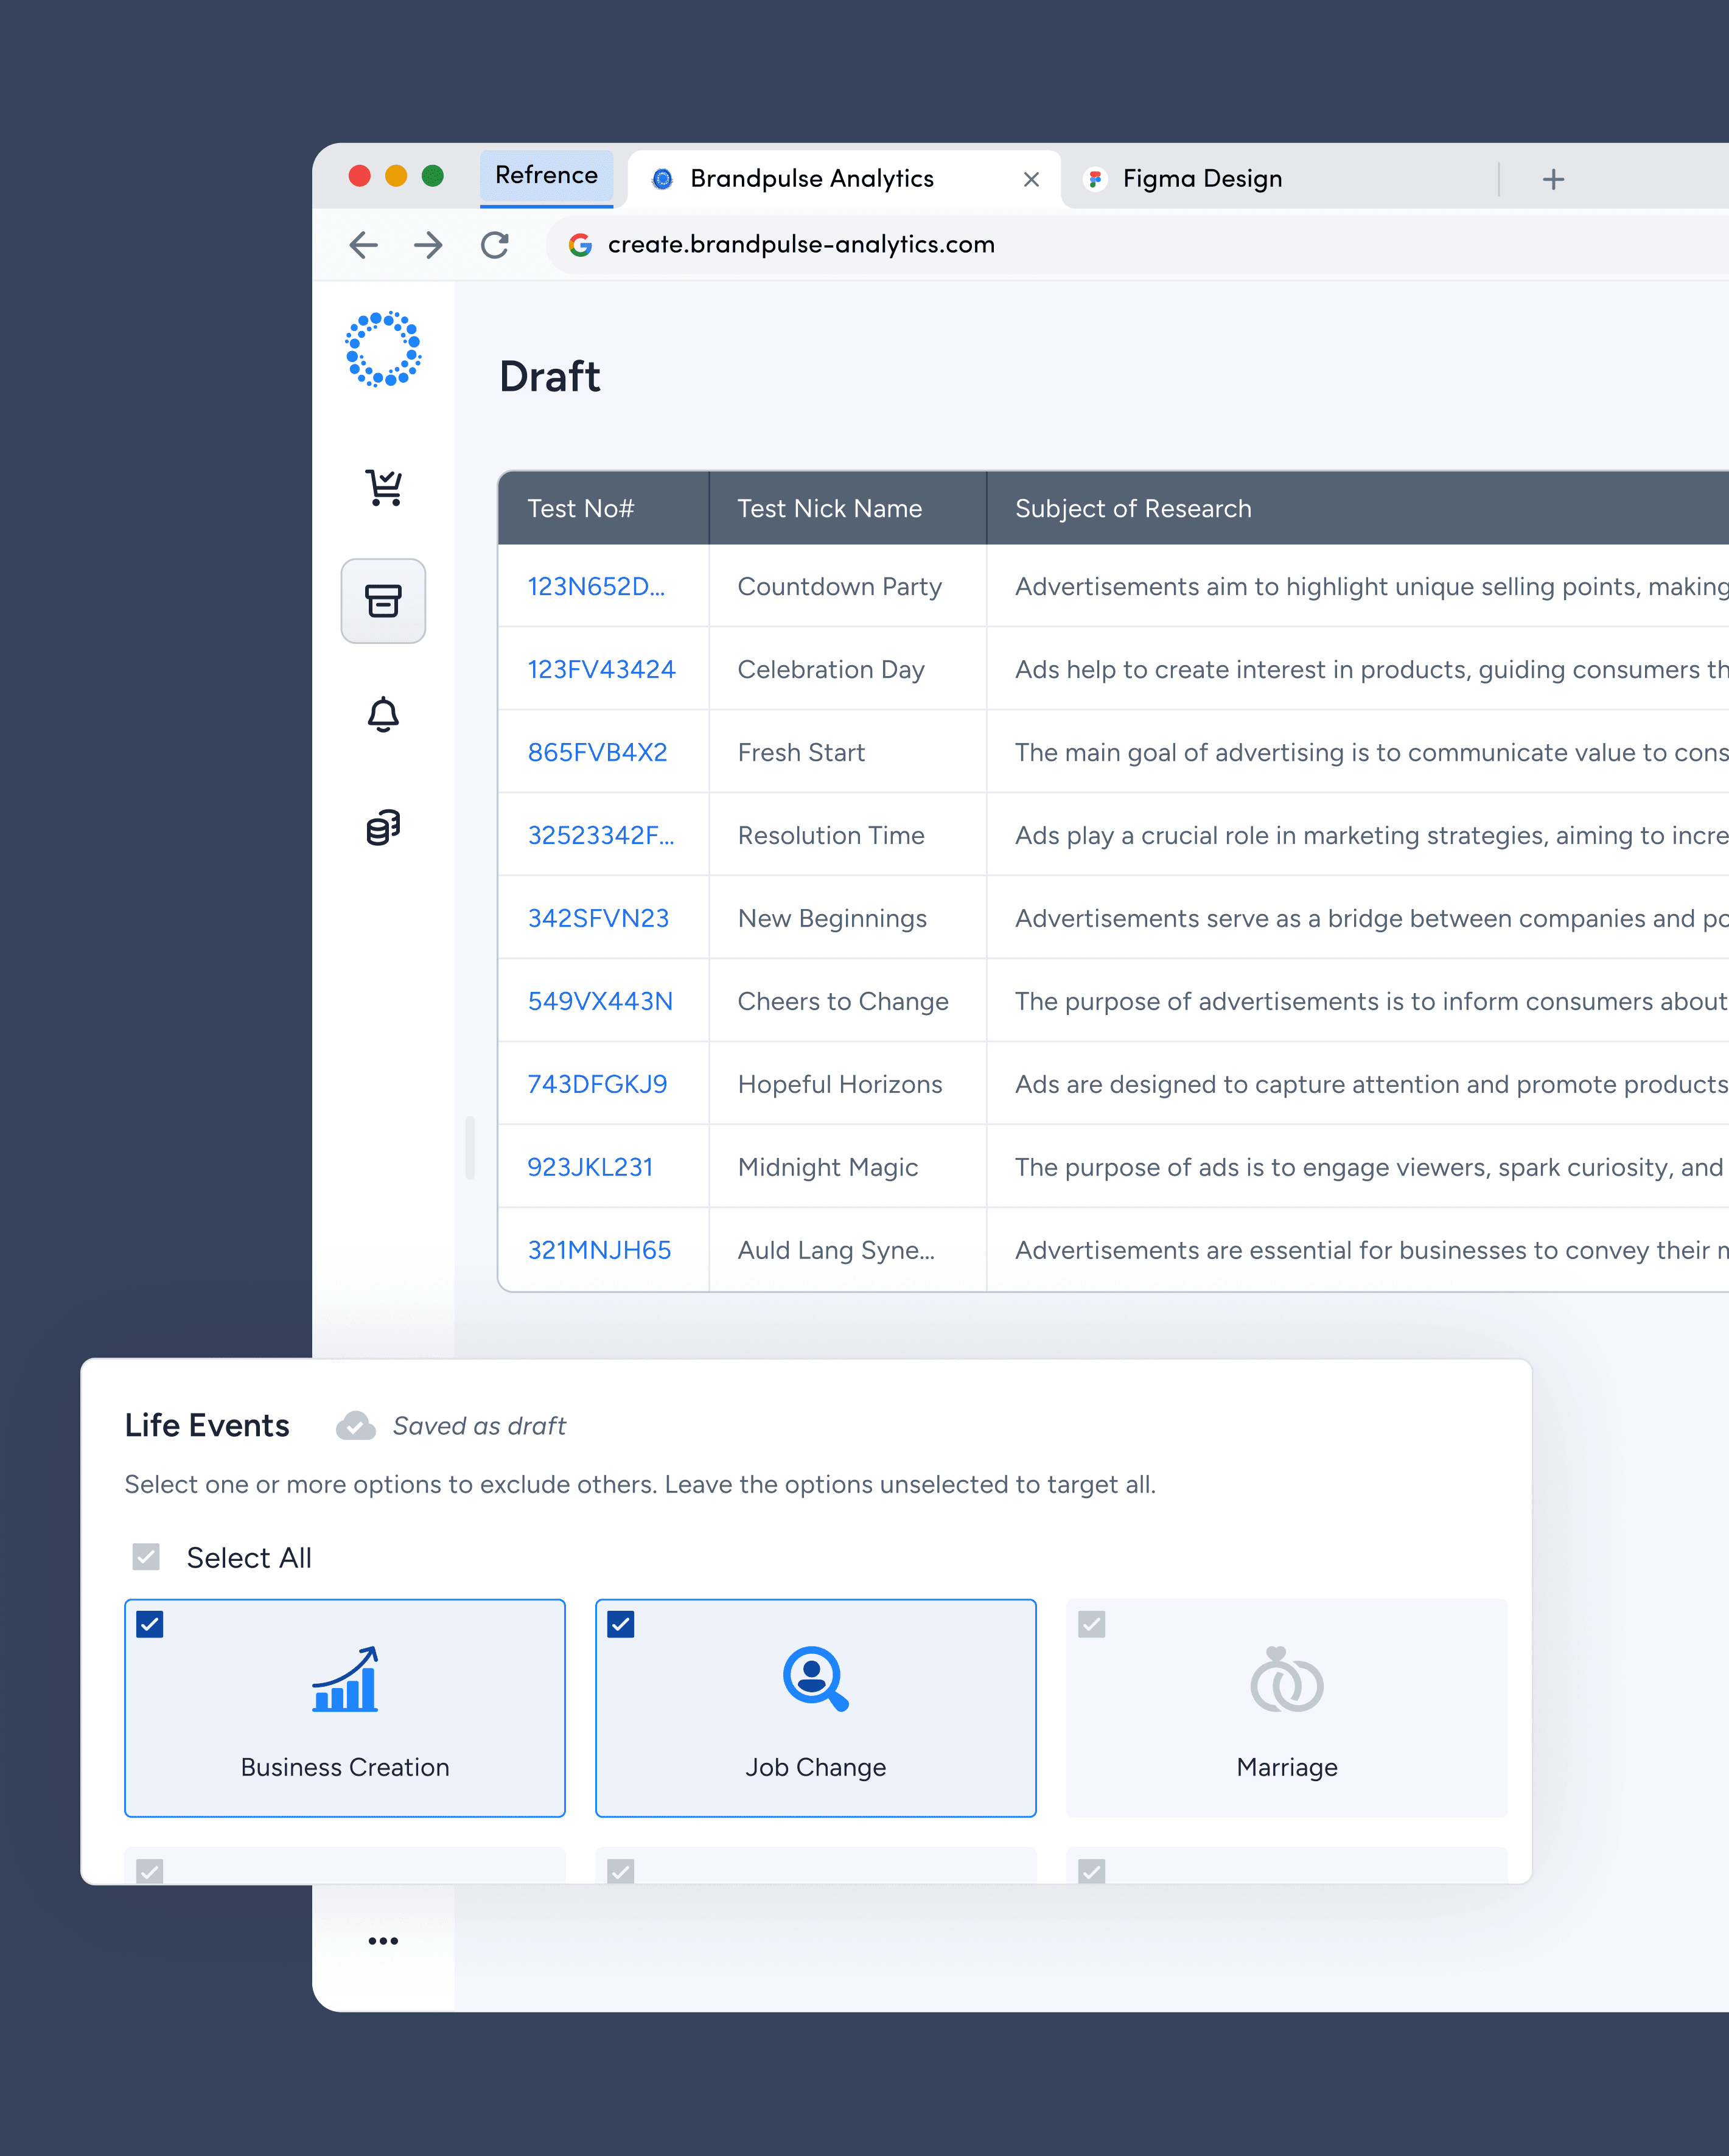Screen dimensions: 1729x2156
Task: Open a new tab with plus icon
Action: point(1553,179)
